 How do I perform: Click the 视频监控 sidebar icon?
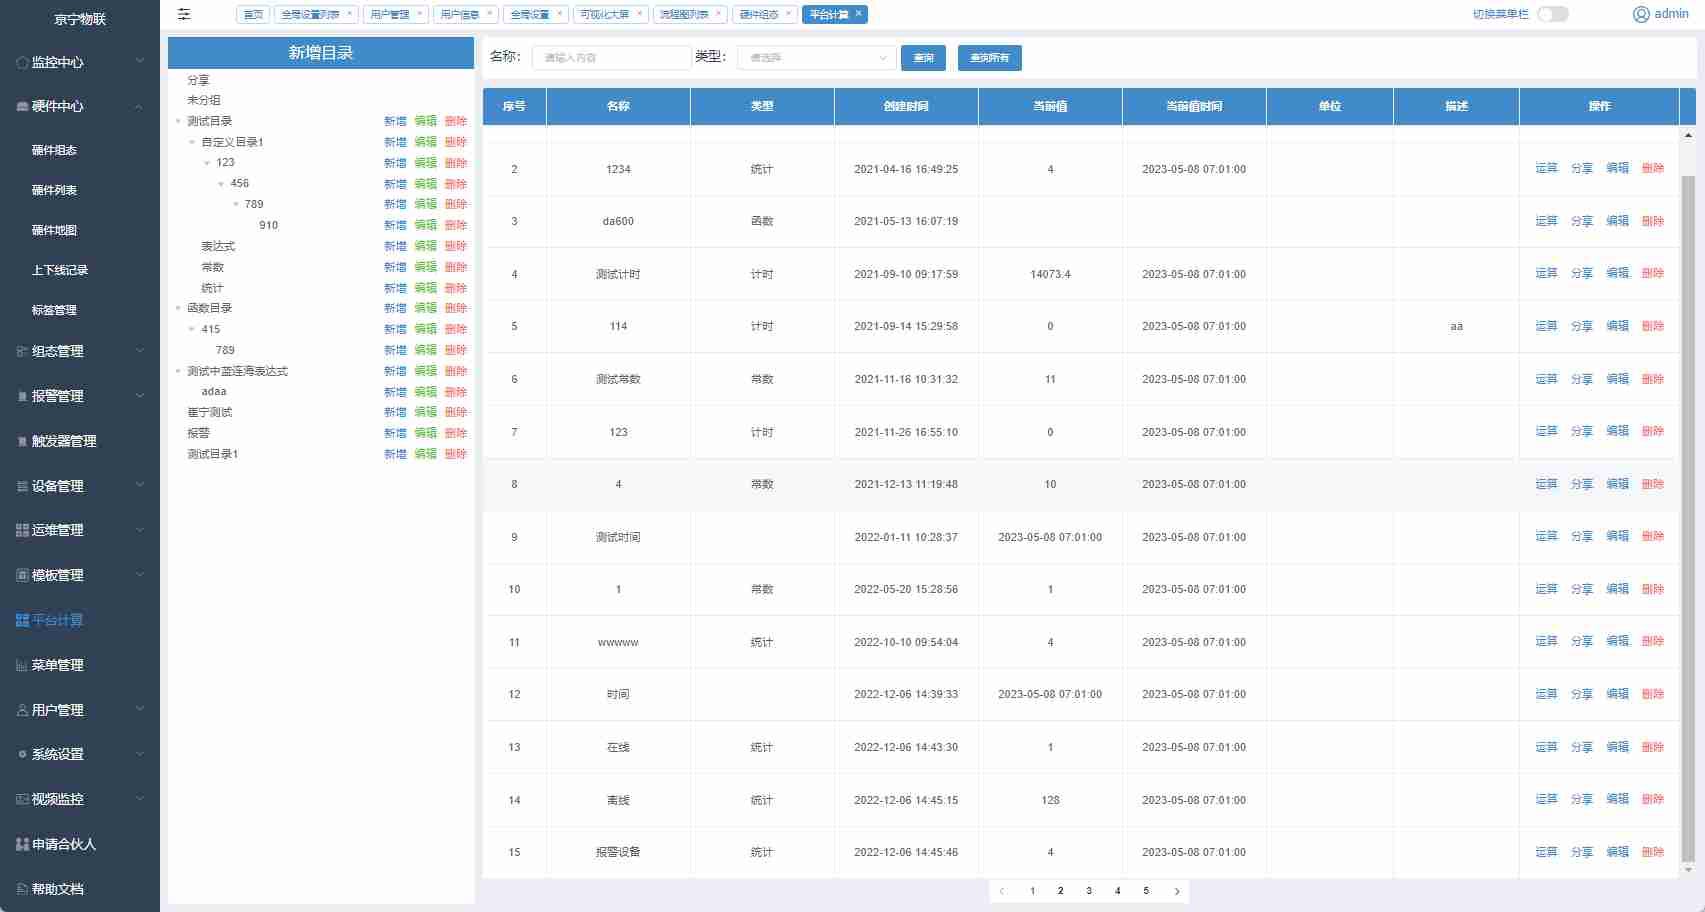22,799
